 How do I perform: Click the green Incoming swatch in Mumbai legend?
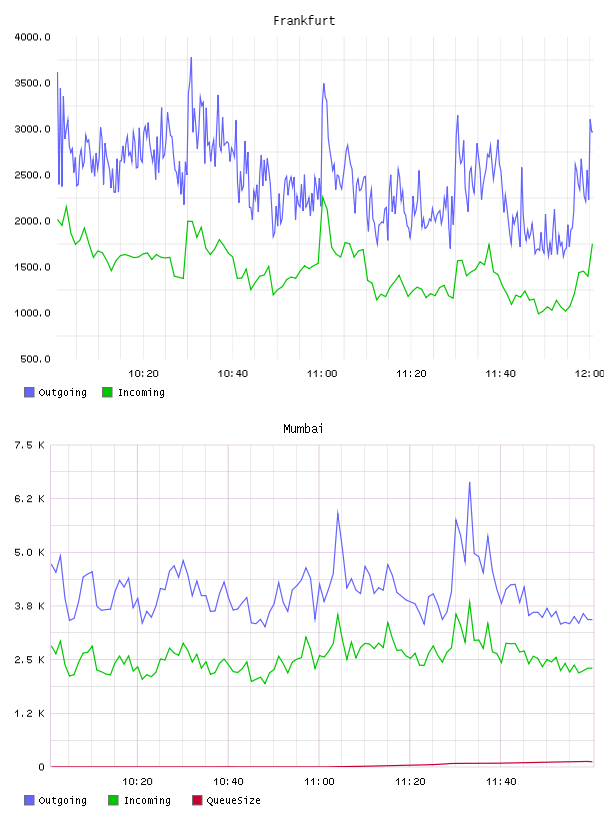pos(113,800)
